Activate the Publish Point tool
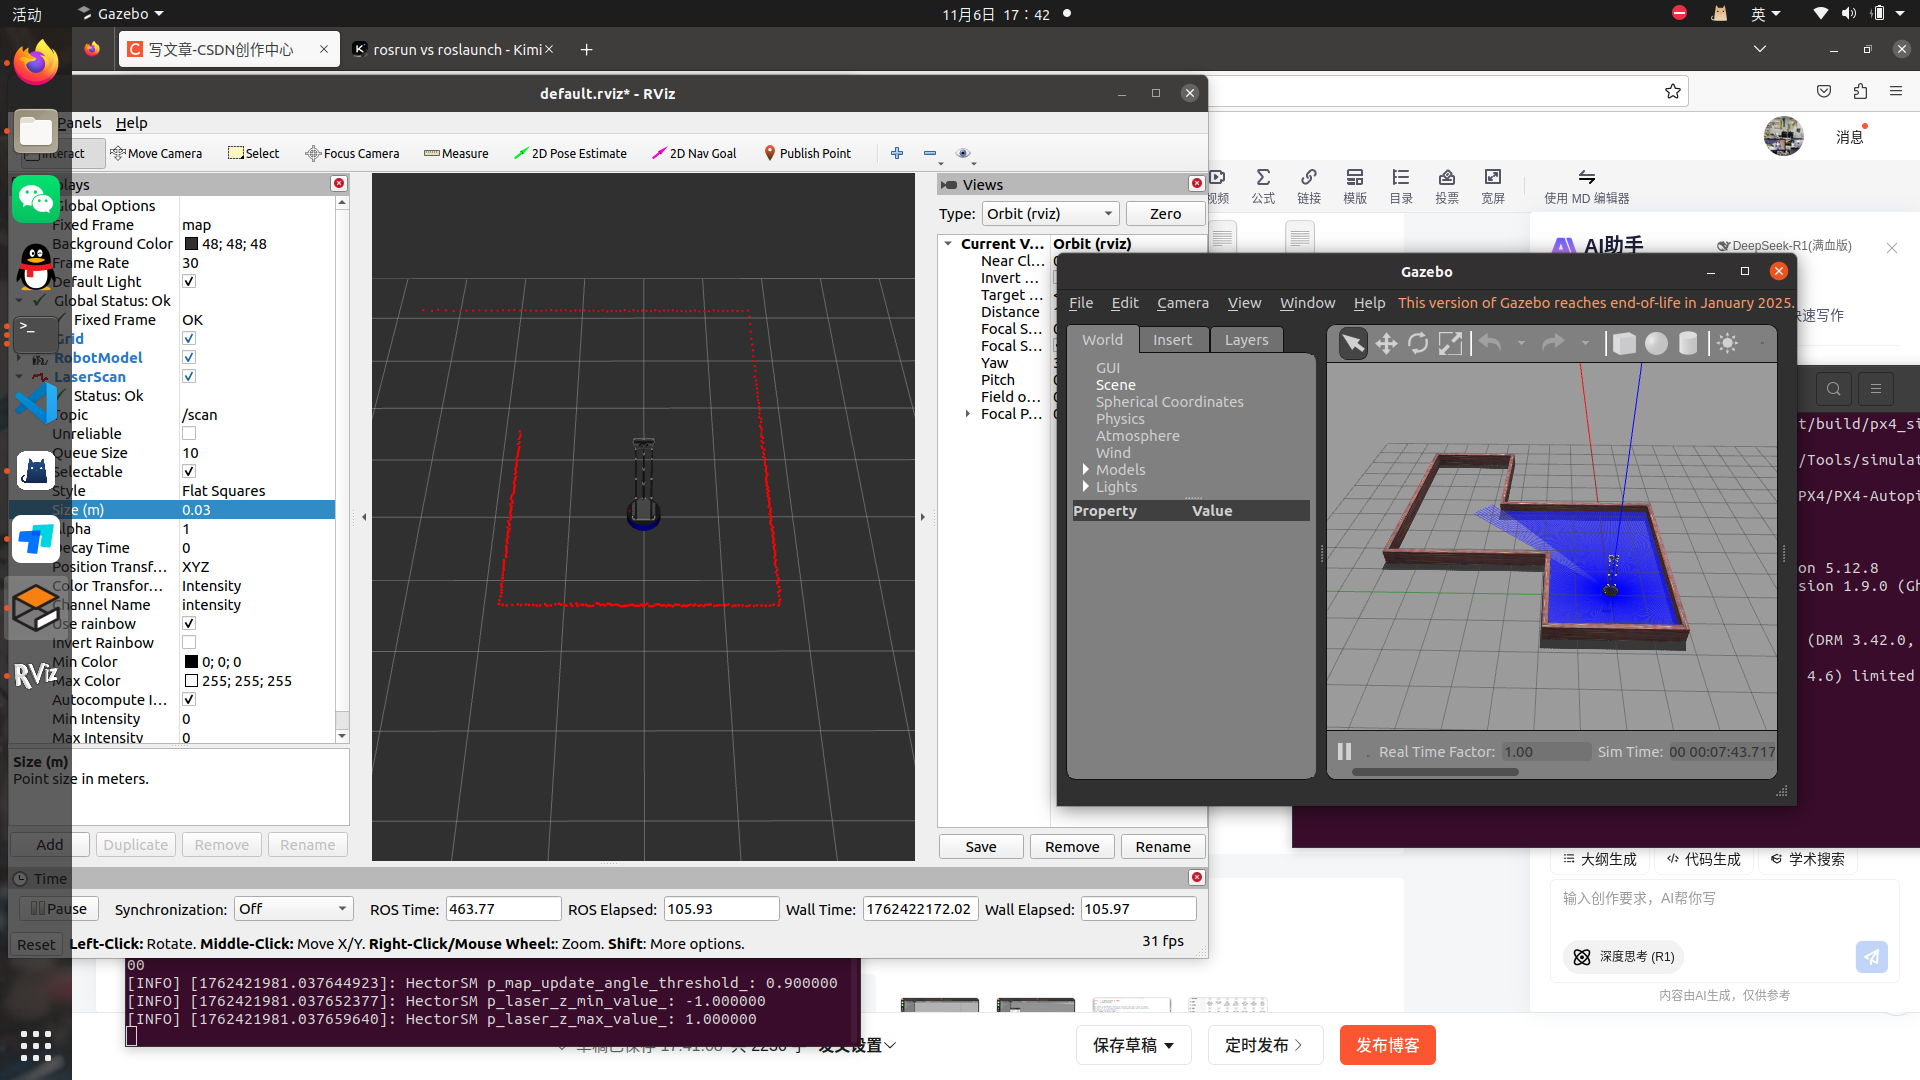The height and width of the screenshot is (1080, 1920). (807, 153)
